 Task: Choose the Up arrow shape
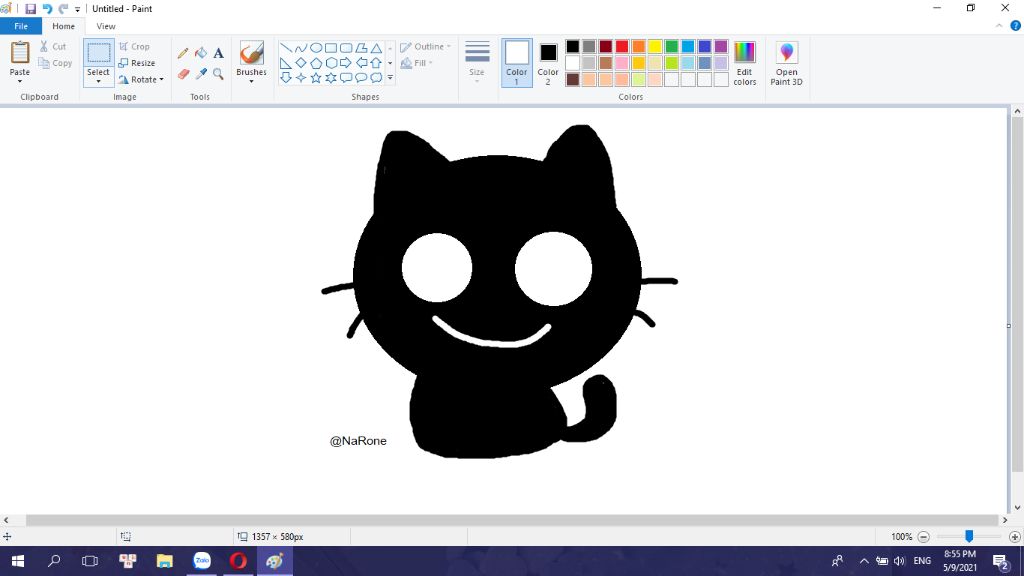click(376, 63)
